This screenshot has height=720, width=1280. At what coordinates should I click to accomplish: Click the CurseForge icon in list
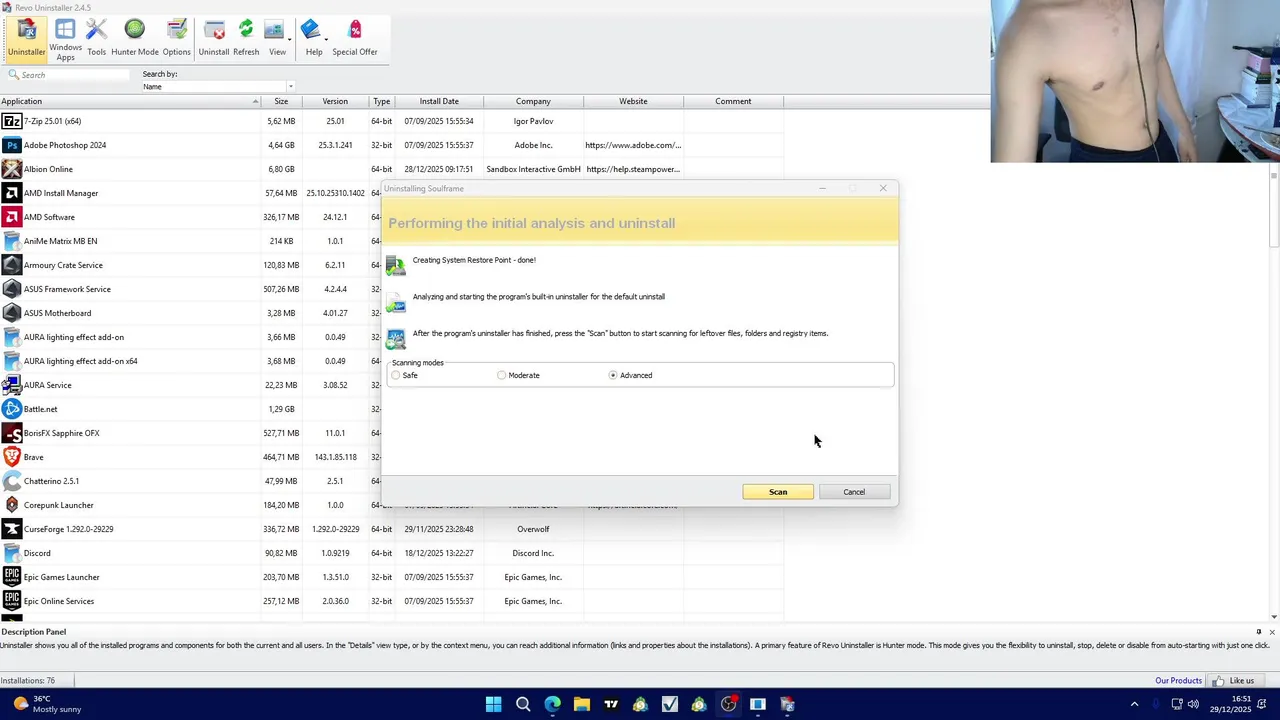(11, 529)
